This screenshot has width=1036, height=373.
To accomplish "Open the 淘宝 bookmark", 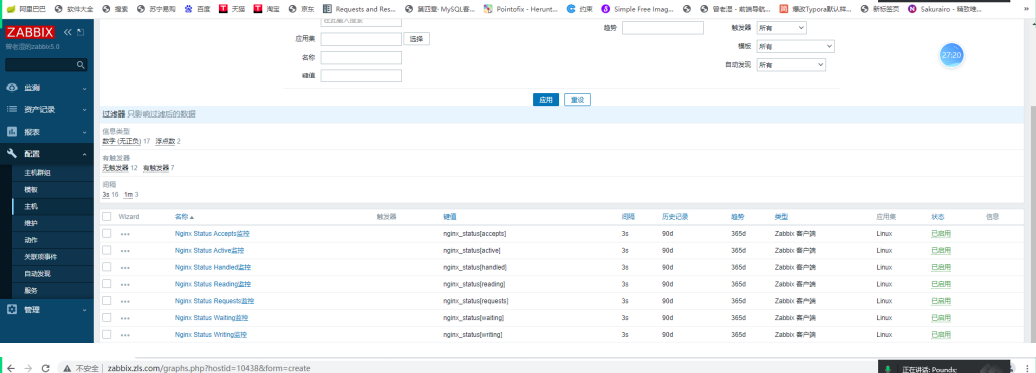I will click(x=268, y=9).
